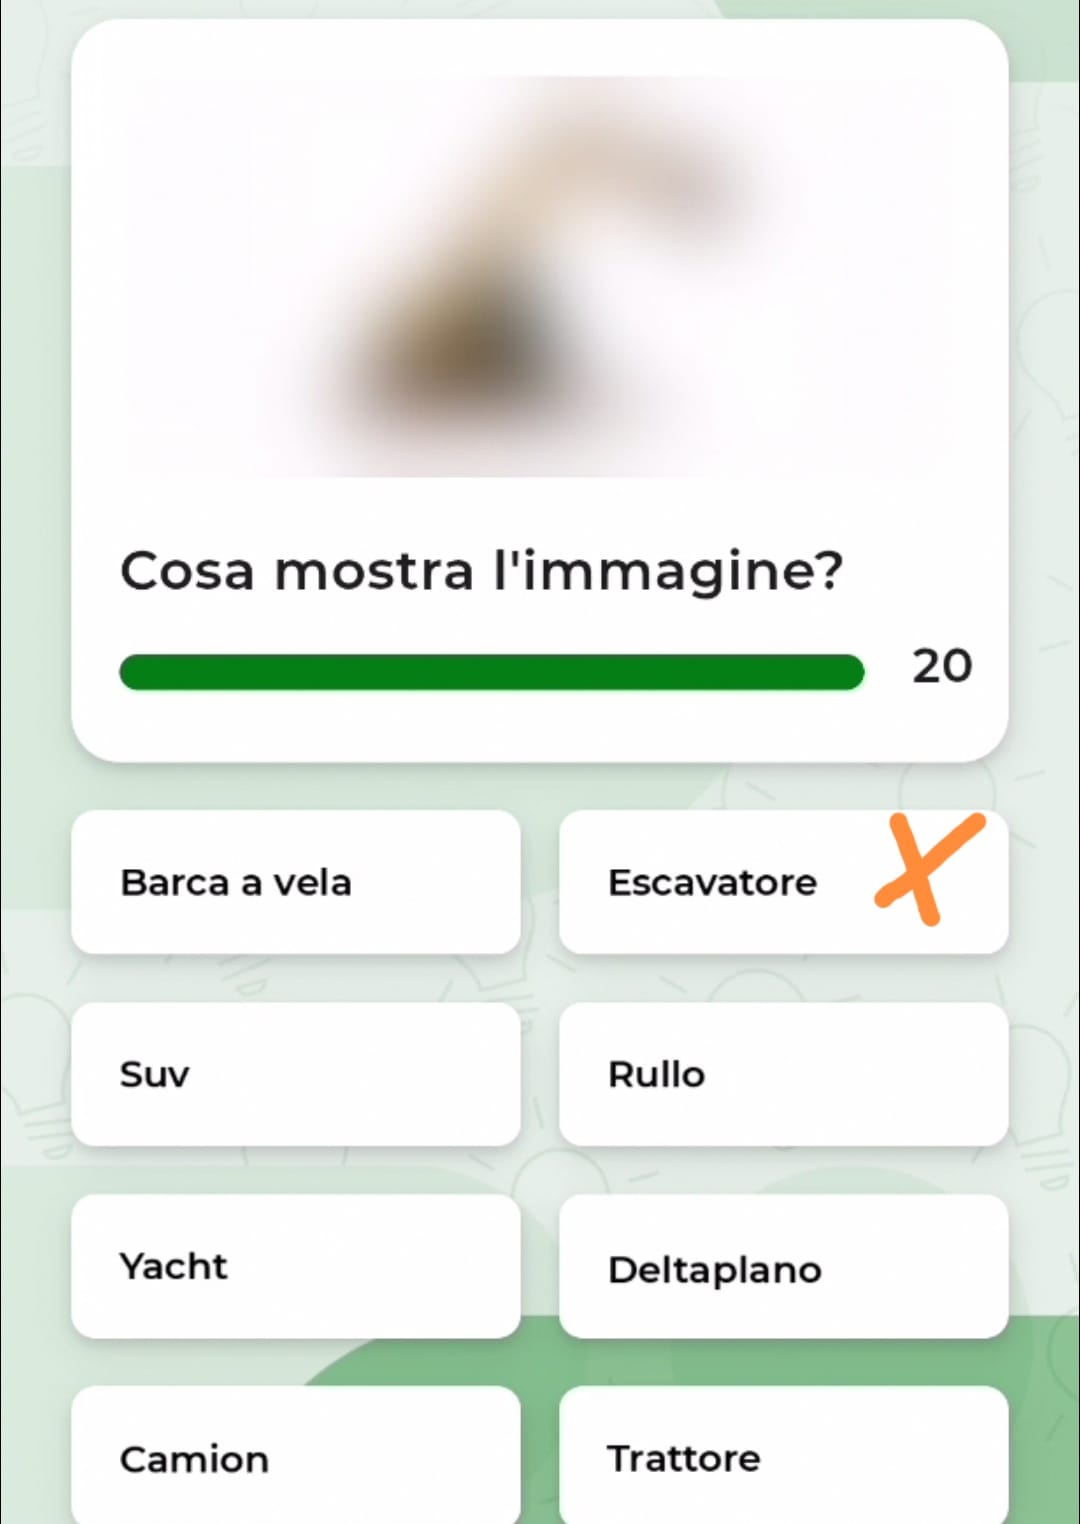
Task: Click the timer number 20
Action: (941, 666)
